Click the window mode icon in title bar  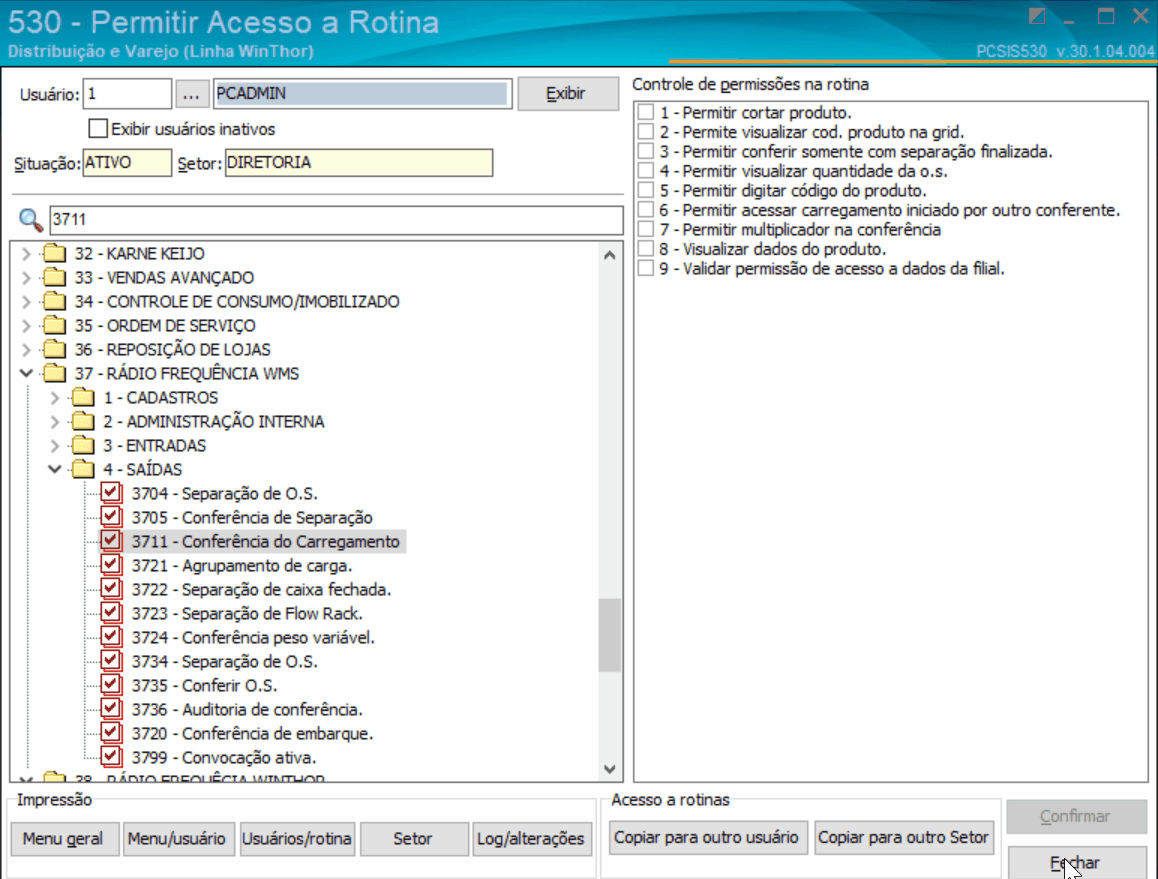pyautogui.click(x=1037, y=16)
